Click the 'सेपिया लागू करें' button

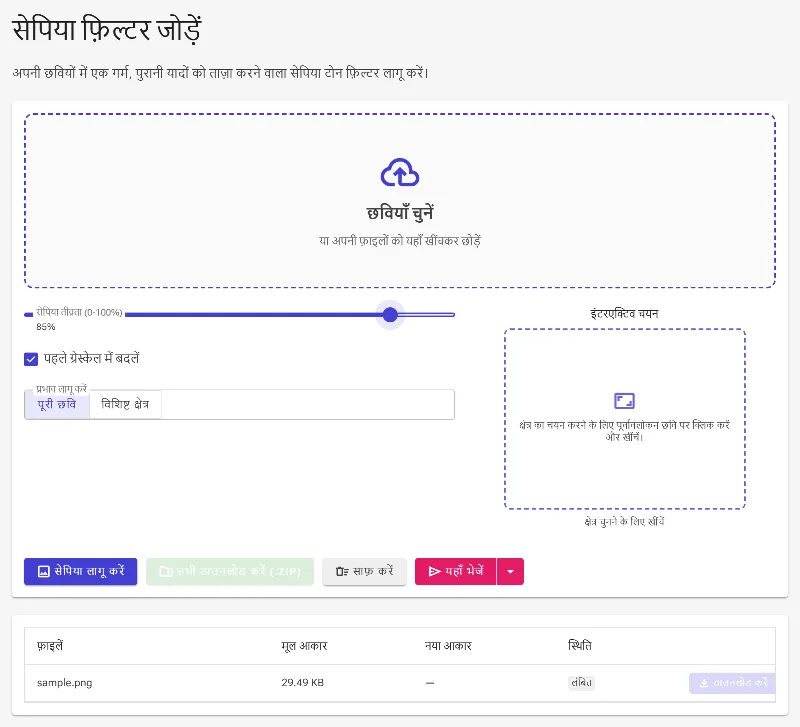(81, 571)
